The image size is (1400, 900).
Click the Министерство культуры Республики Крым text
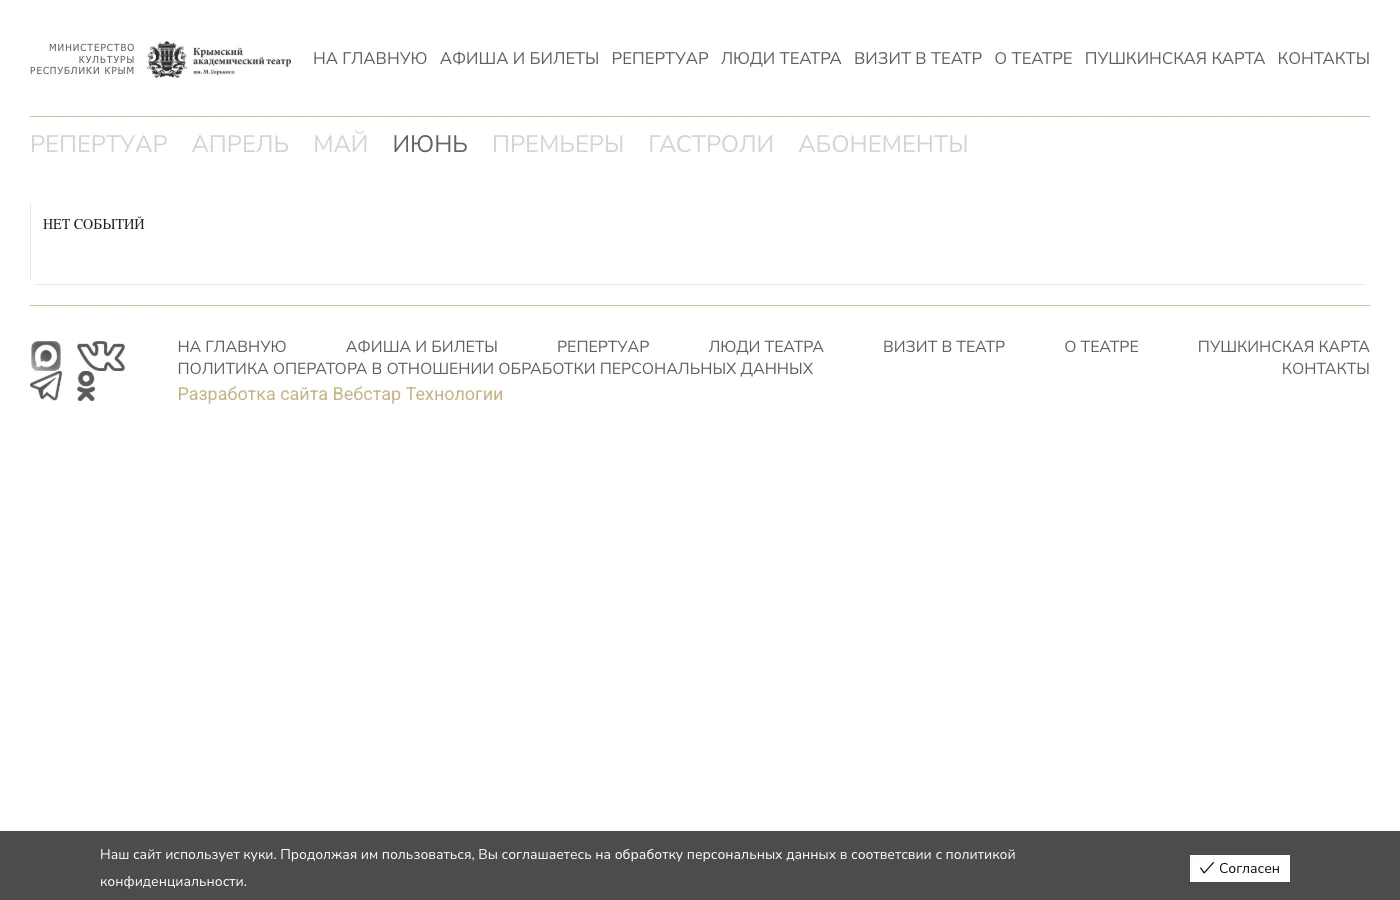tap(84, 59)
